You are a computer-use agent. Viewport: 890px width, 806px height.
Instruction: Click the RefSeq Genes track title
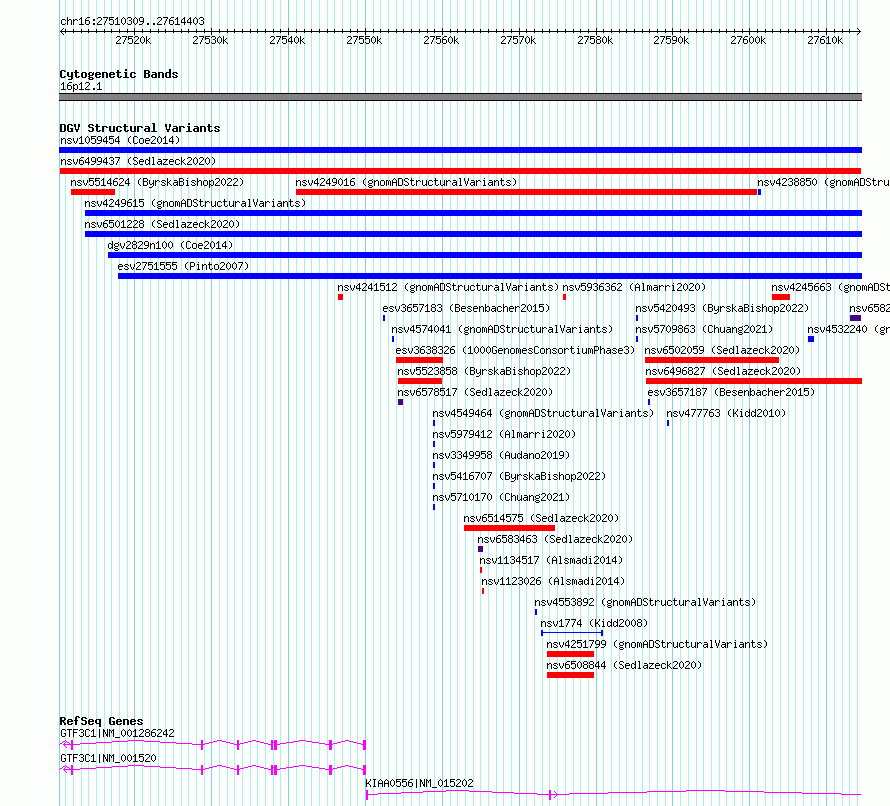click(x=102, y=721)
